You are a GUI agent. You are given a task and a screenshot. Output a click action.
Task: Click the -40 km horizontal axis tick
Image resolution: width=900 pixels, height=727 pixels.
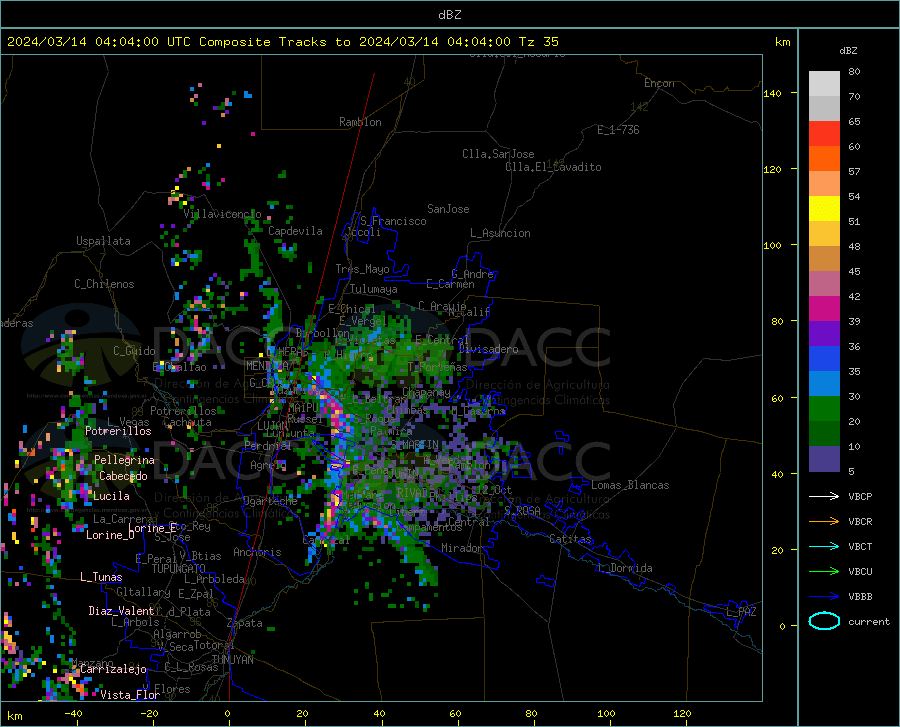(72, 714)
